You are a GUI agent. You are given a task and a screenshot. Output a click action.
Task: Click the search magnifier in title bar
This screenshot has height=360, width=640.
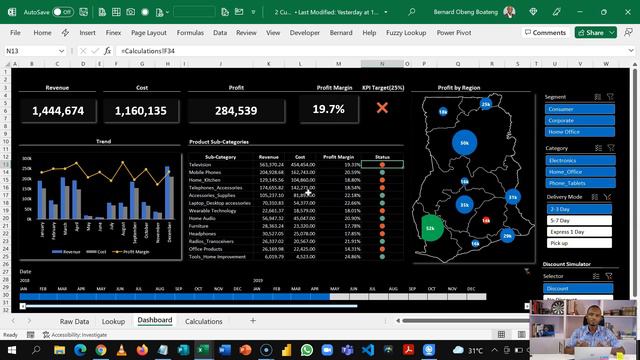(411, 12)
